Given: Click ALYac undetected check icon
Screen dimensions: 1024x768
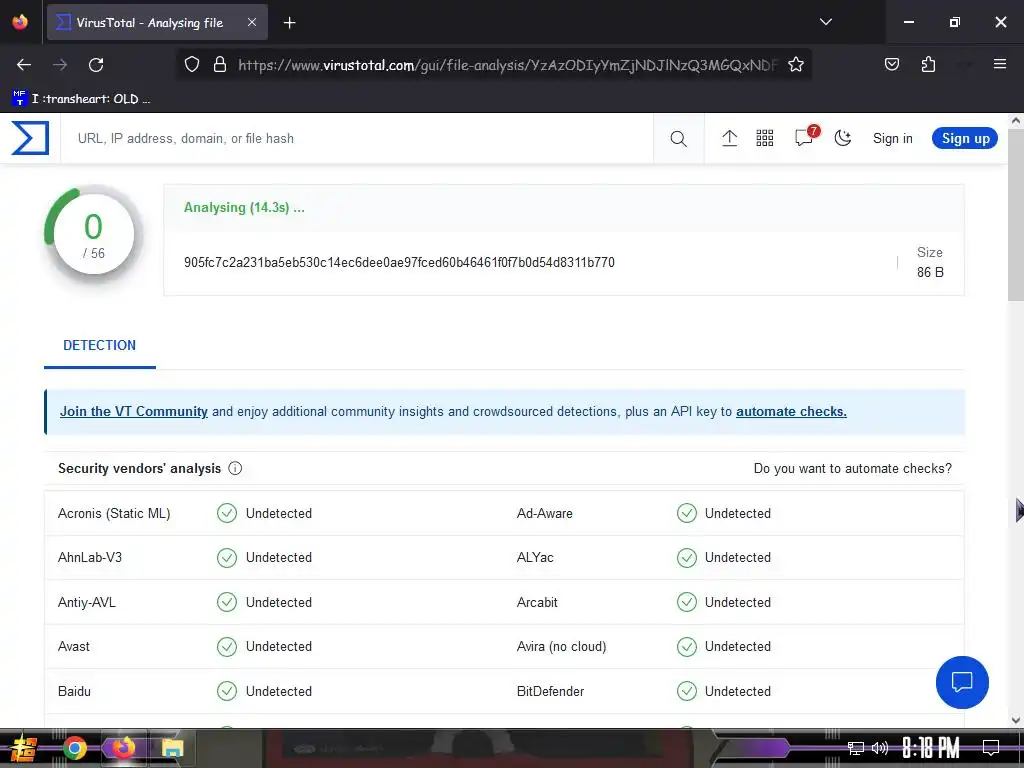Looking at the screenshot, I should (686, 558).
